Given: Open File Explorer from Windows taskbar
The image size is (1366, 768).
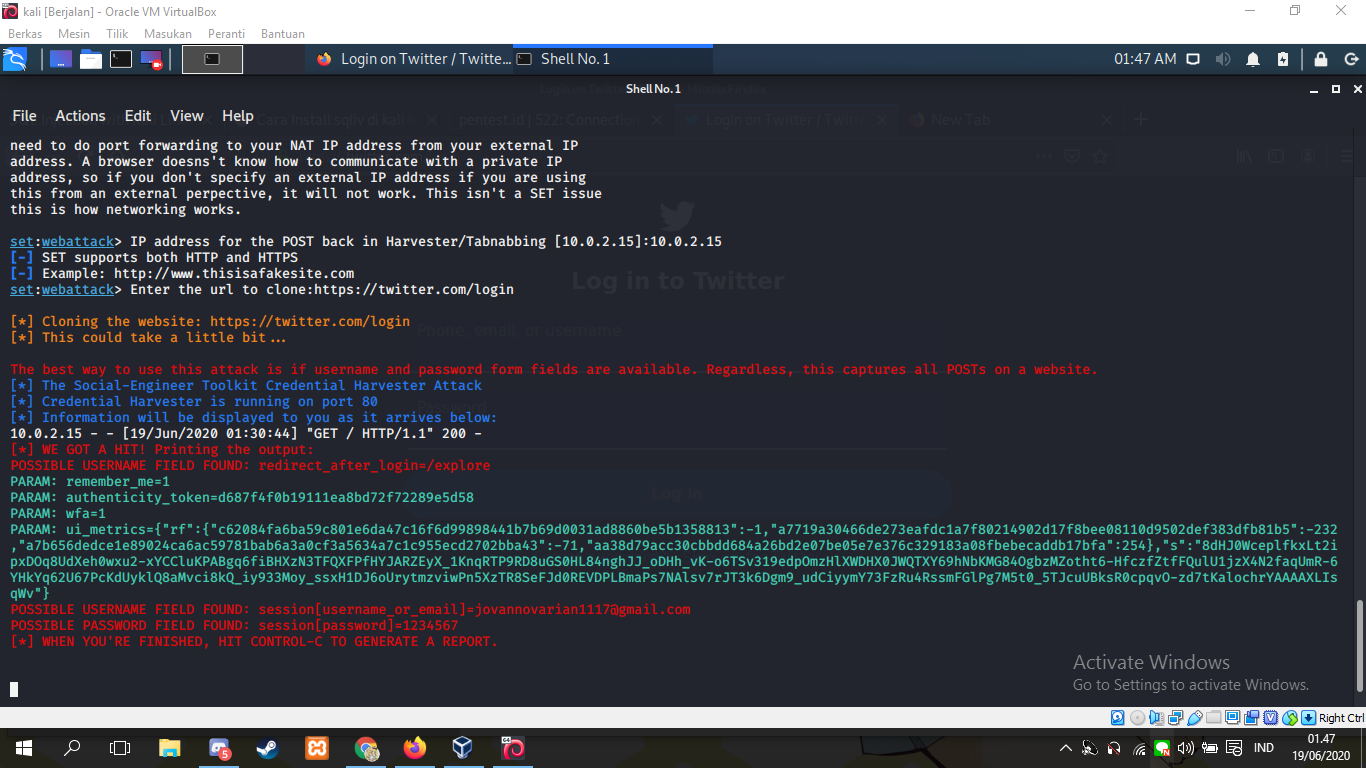Looking at the screenshot, I should (170, 748).
